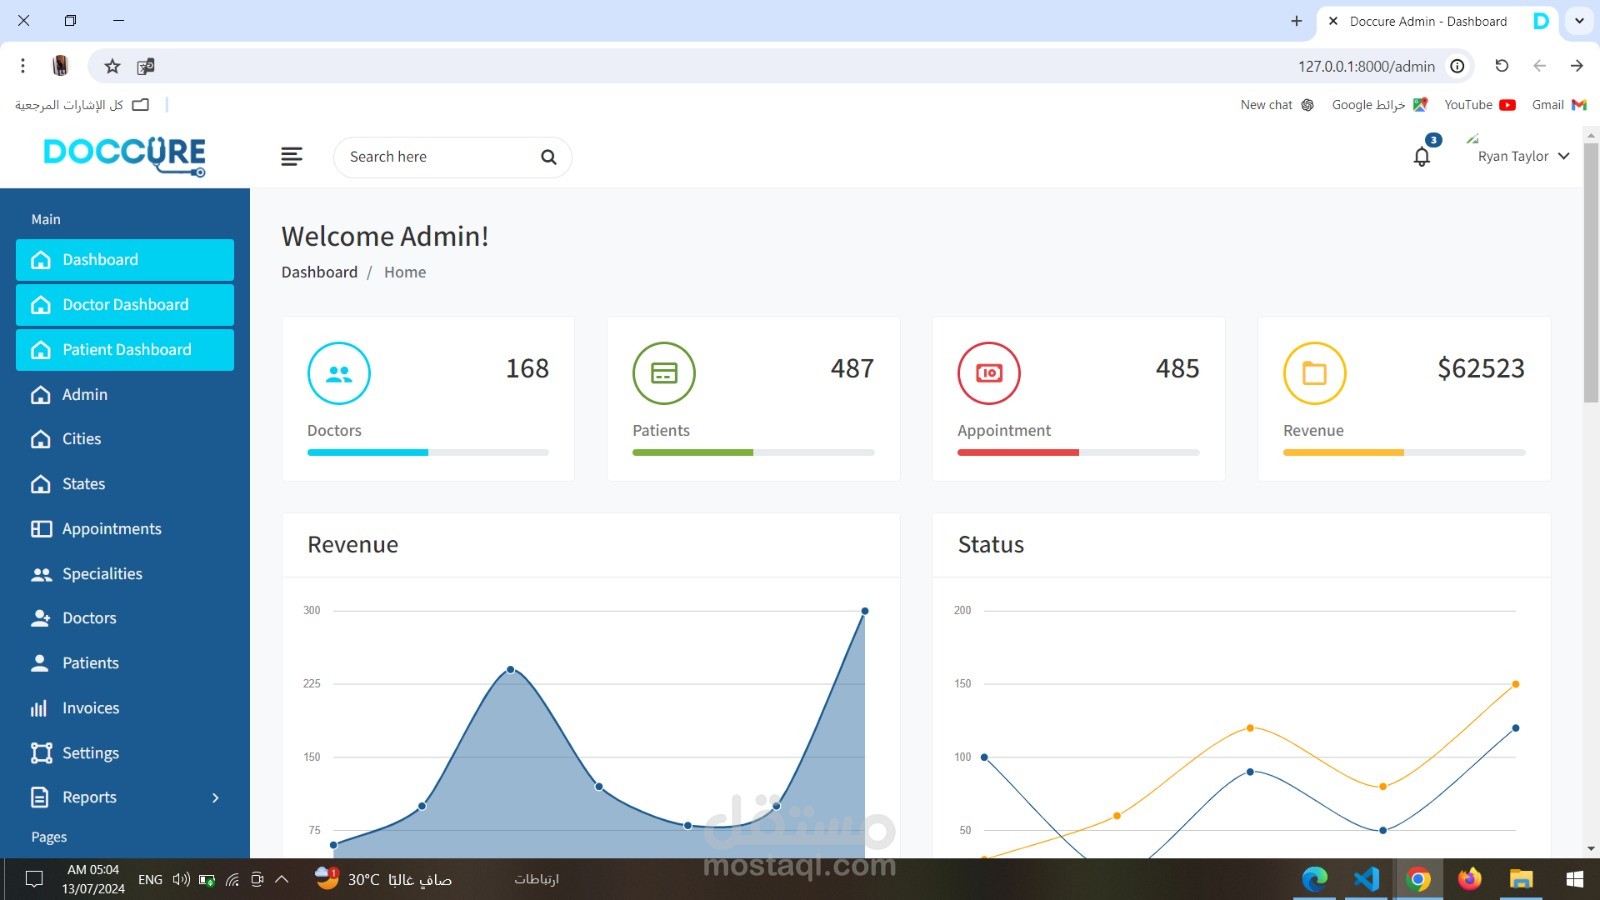The image size is (1600, 900).
Task: Select Invoices in the sidebar menu
Action: [125, 708]
